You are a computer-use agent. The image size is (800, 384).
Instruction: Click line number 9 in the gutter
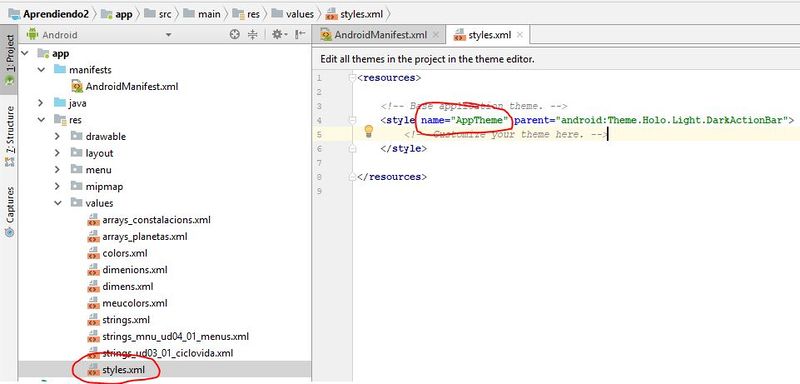tap(319, 191)
